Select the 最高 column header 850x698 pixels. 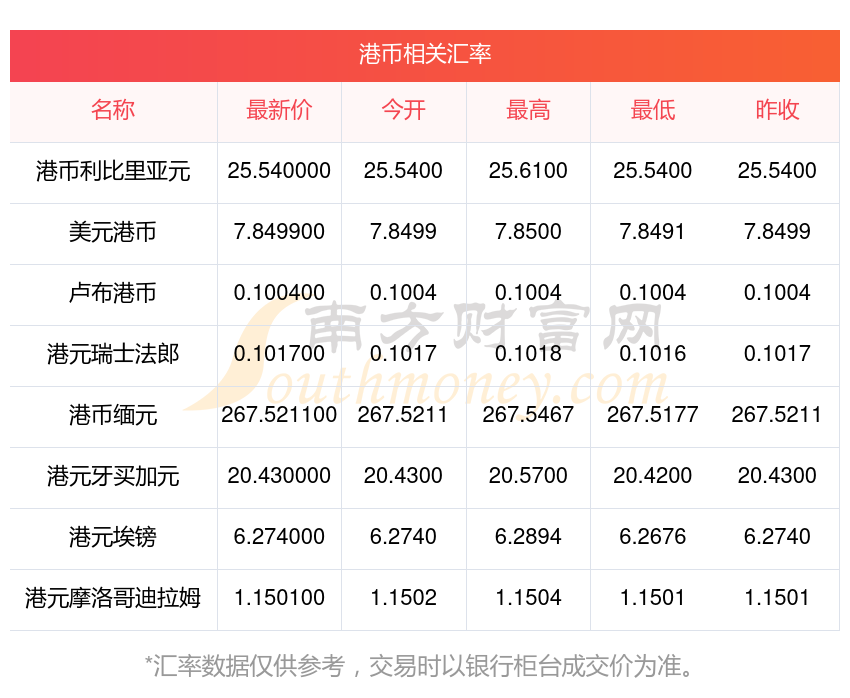click(x=528, y=110)
